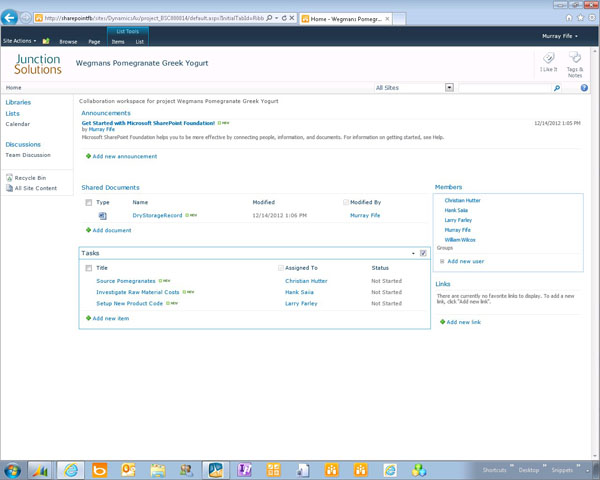Screen dimensions: 600x480
Task: Toggle select-all checkbox in Shared Documents header
Action: pyautogui.click(x=89, y=202)
